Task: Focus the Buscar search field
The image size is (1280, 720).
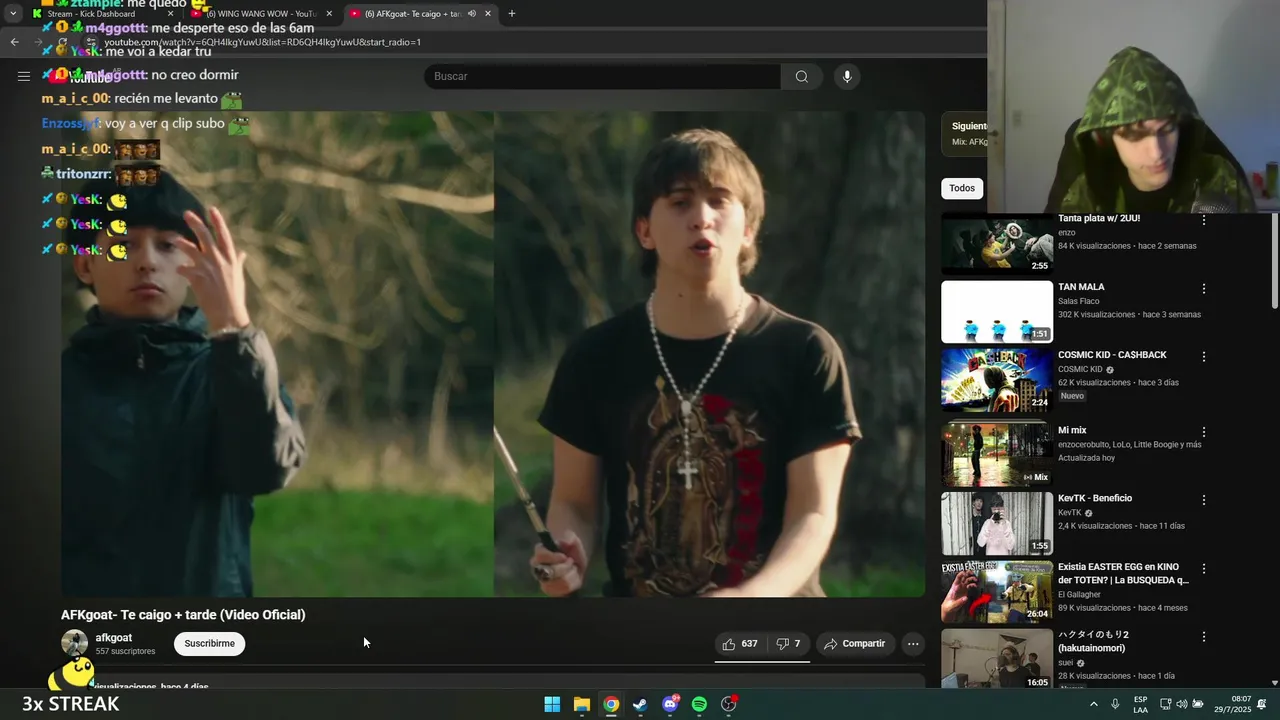Action: coord(603,77)
